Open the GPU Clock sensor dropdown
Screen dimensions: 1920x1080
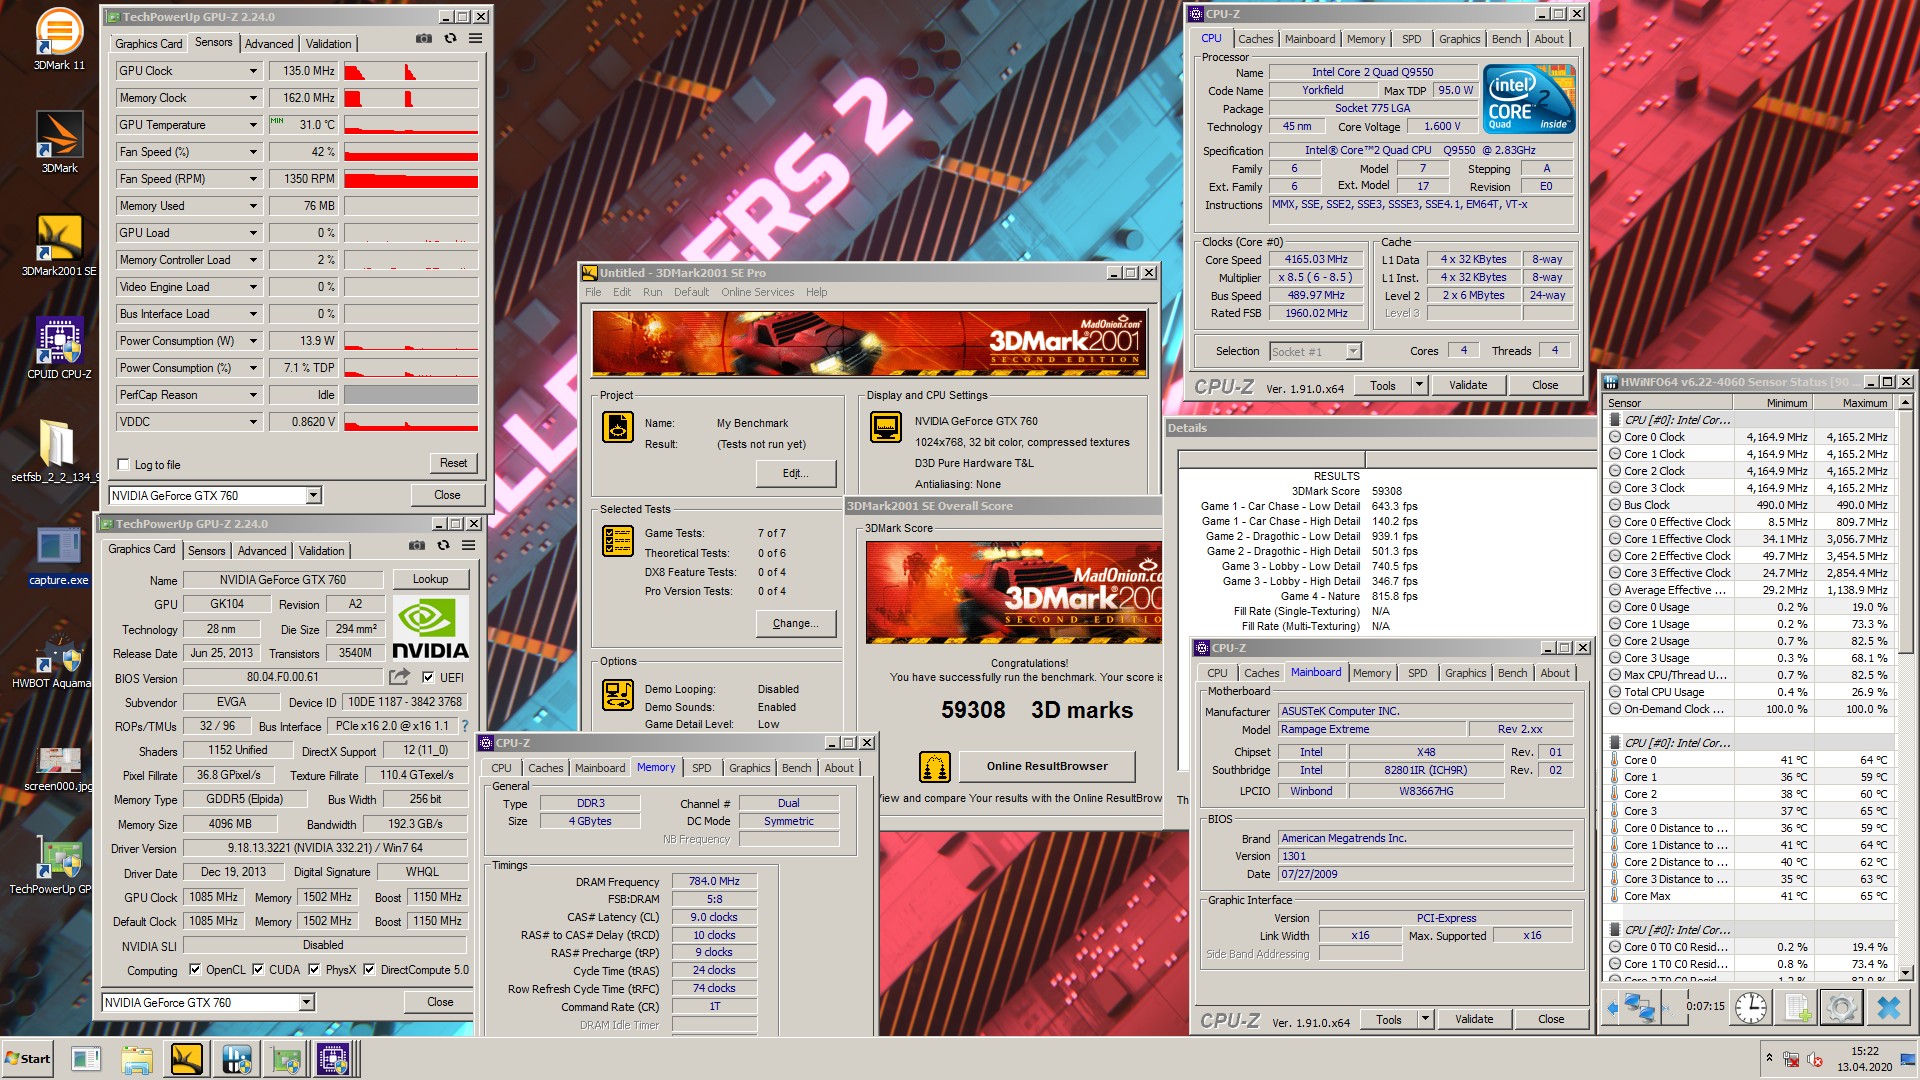253,71
